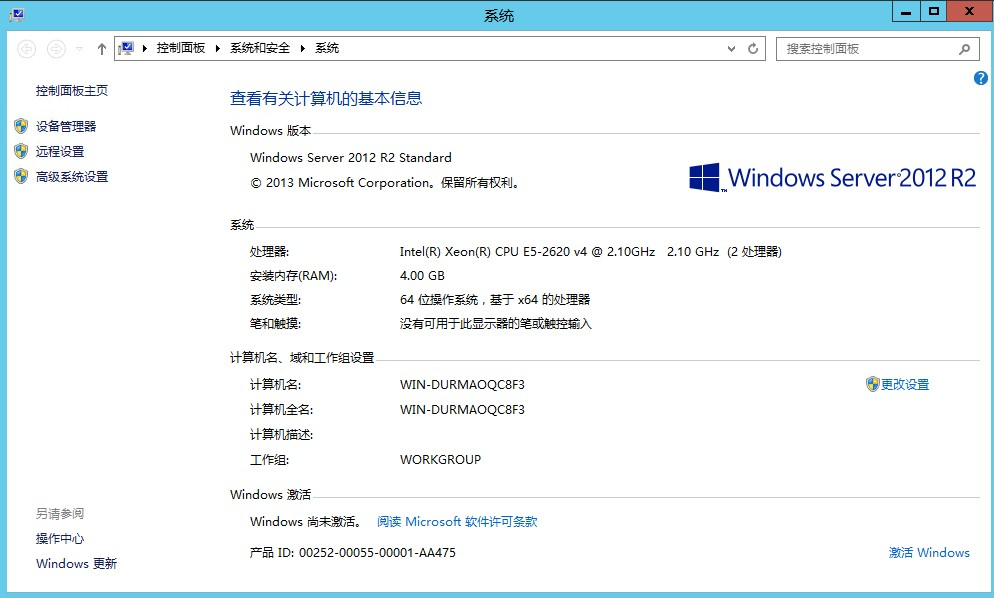Click the Forward navigation arrow
Screen dimensions: 994x598
click(56, 49)
